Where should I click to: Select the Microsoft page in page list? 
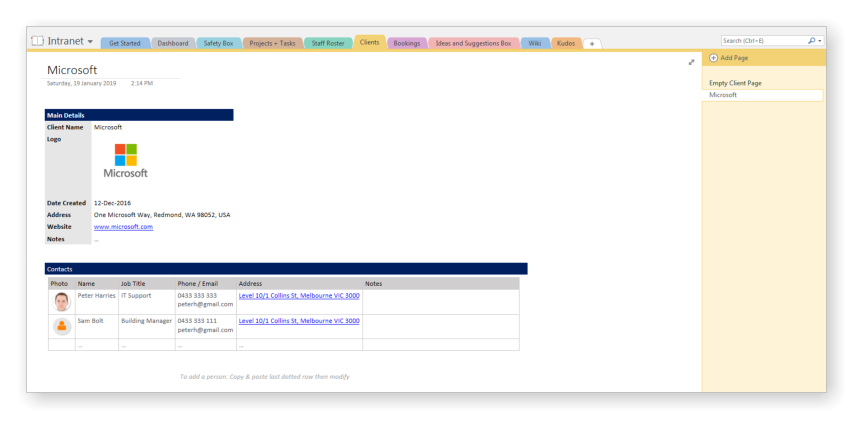(x=762, y=95)
